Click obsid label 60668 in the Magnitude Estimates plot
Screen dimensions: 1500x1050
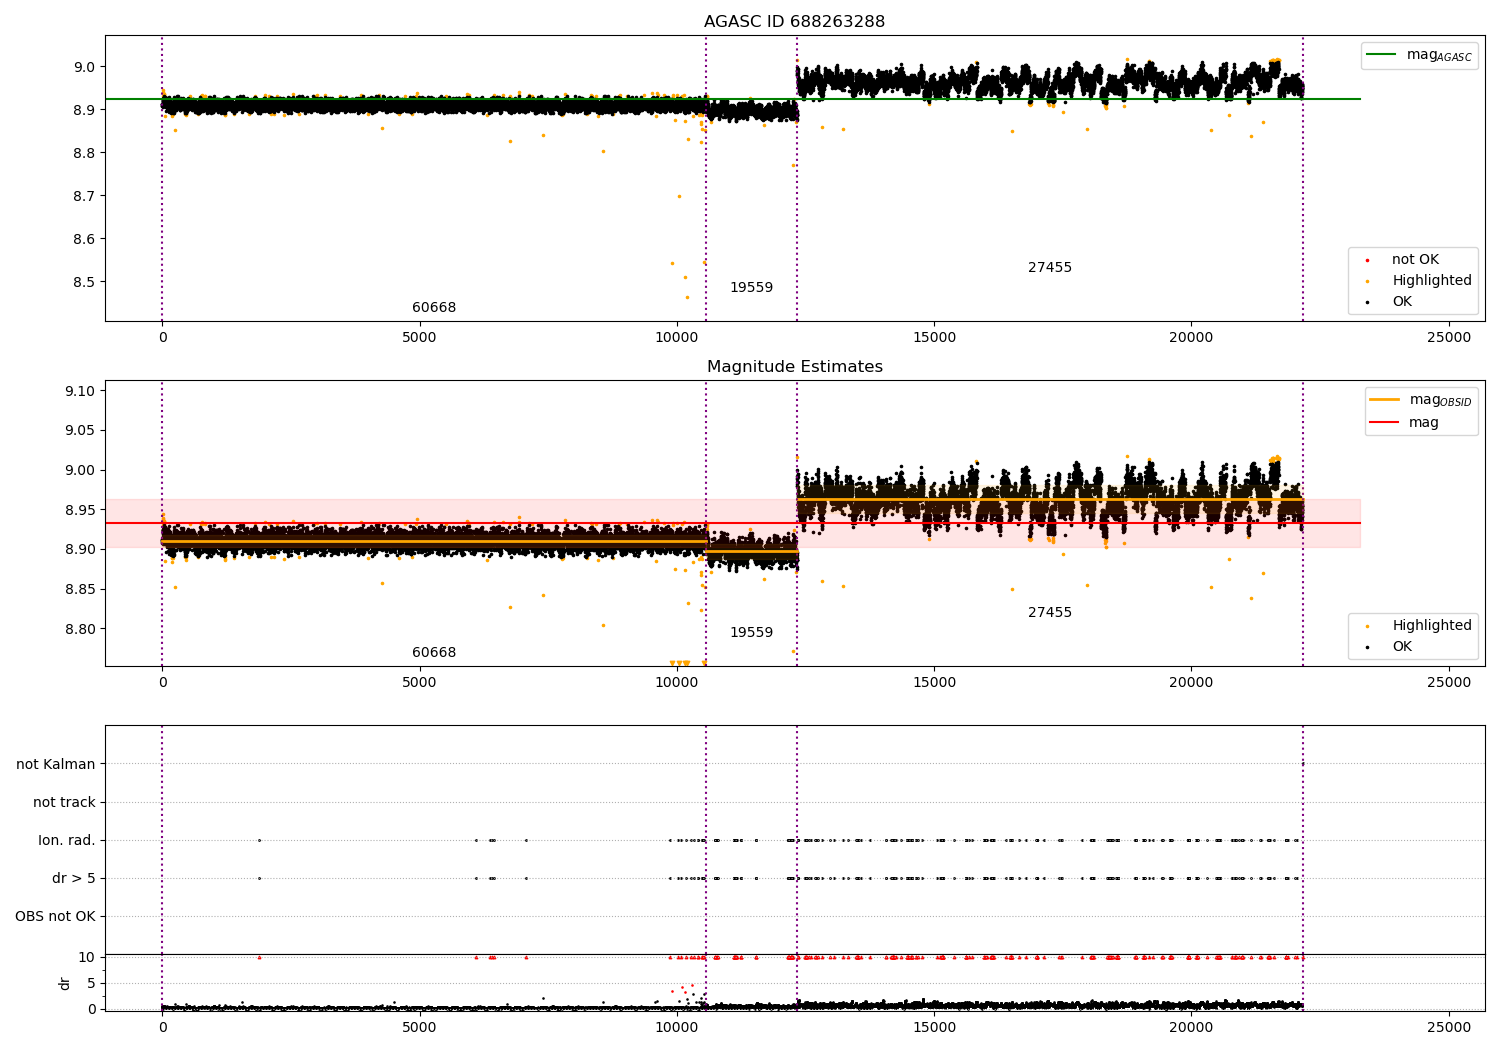(x=434, y=653)
